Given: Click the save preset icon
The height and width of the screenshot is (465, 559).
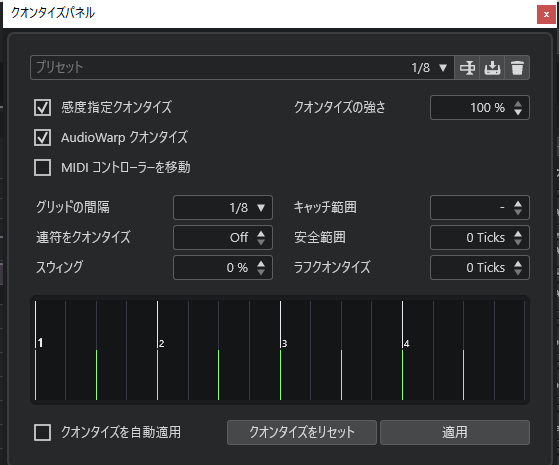Looking at the screenshot, I should [x=492, y=67].
